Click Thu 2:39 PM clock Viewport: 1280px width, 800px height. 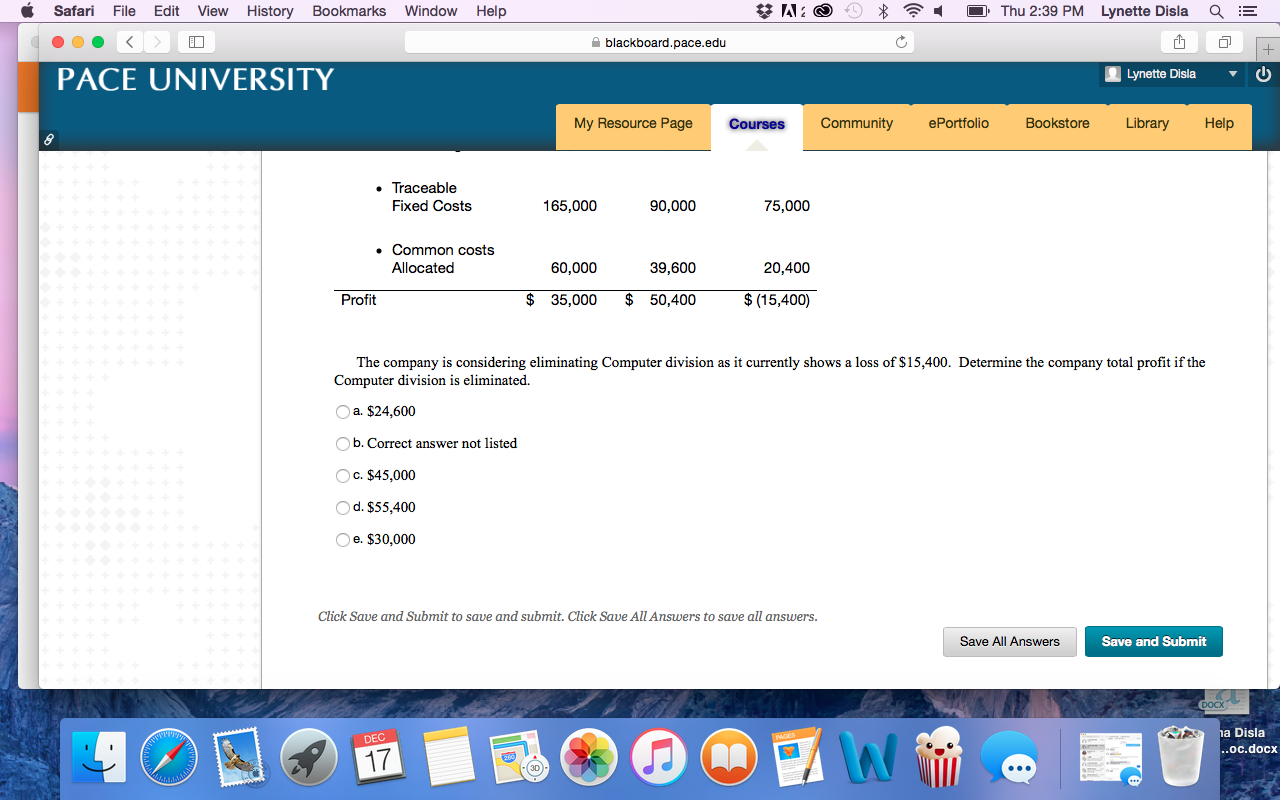pos(1042,11)
